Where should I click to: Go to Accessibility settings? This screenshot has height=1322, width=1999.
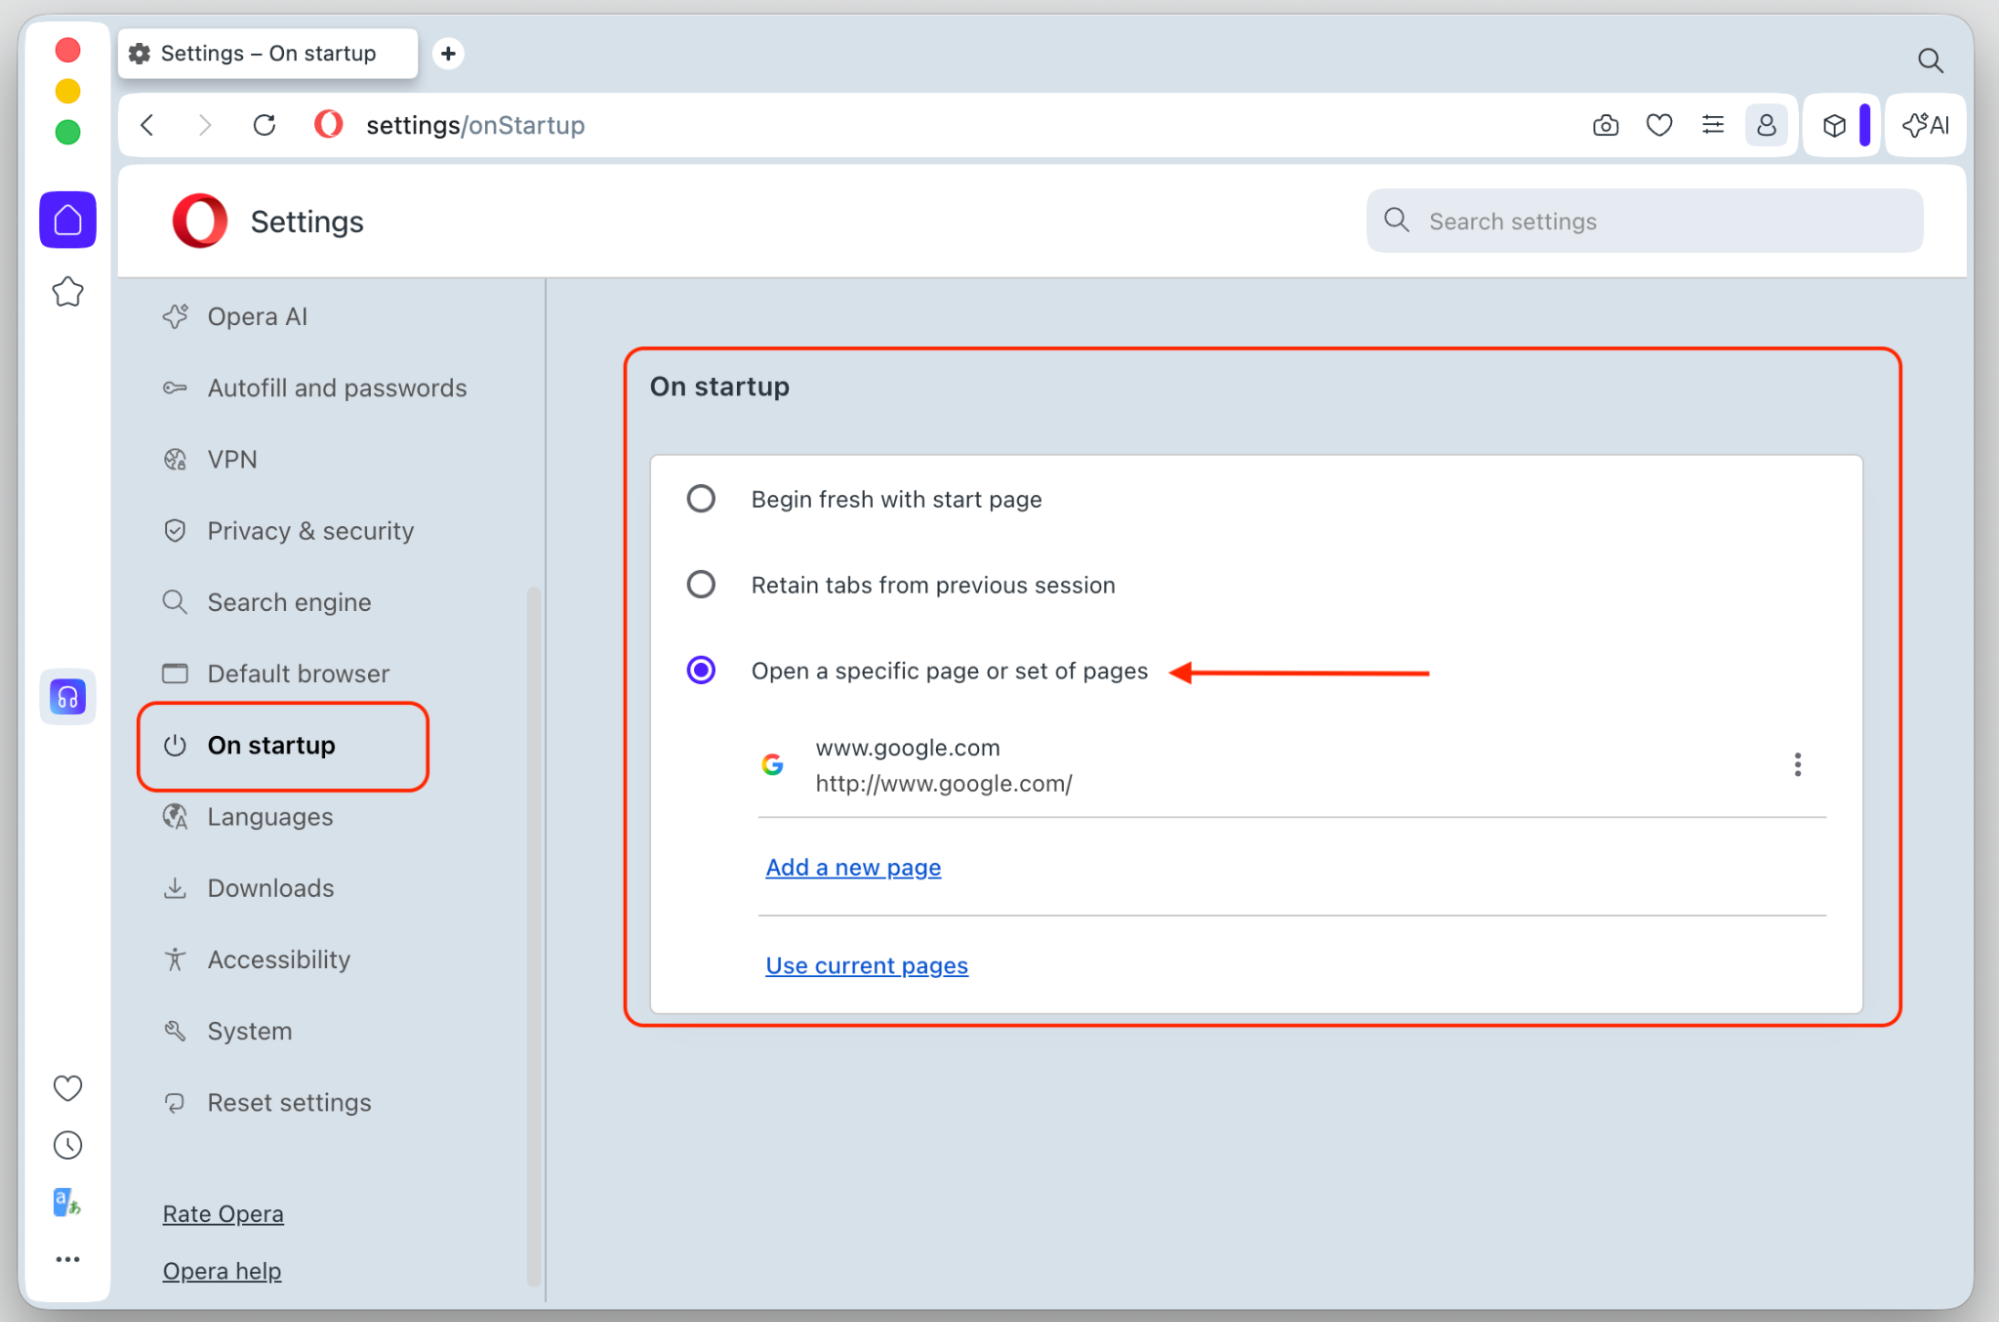pyautogui.click(x=256, y=960)
